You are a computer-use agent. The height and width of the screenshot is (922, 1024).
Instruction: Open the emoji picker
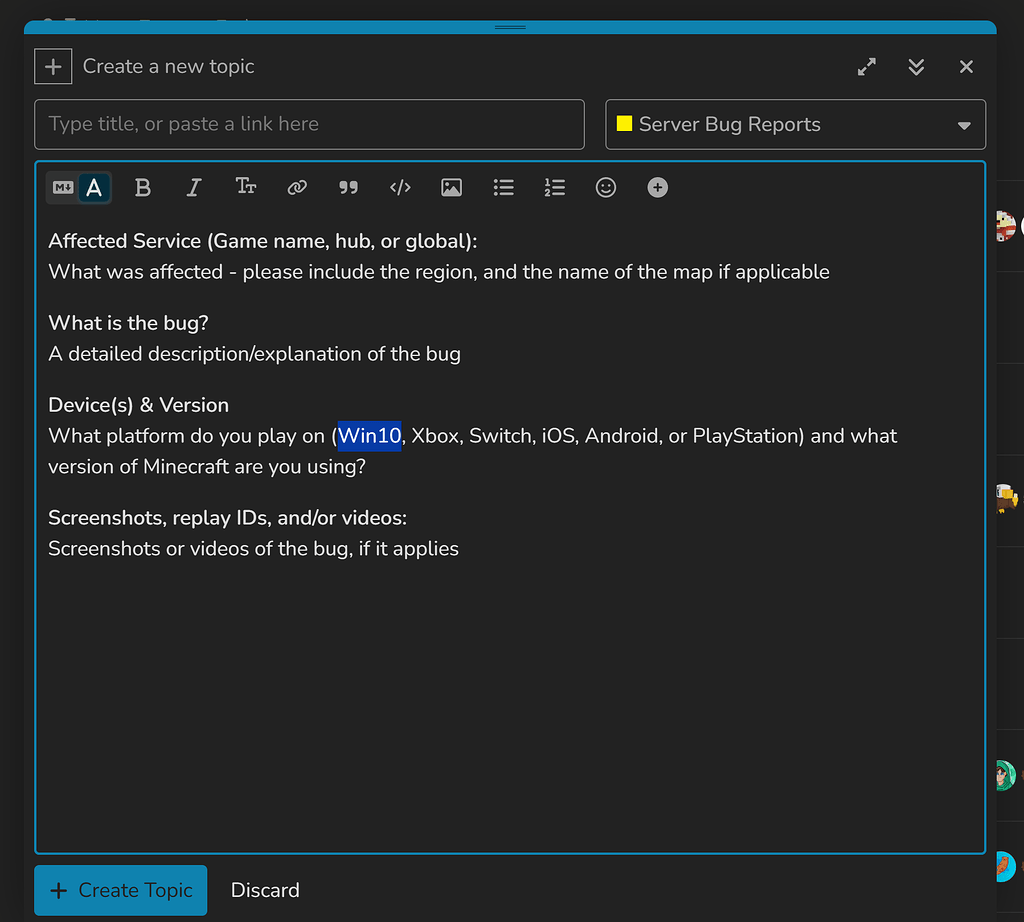(x=605, y=188)
